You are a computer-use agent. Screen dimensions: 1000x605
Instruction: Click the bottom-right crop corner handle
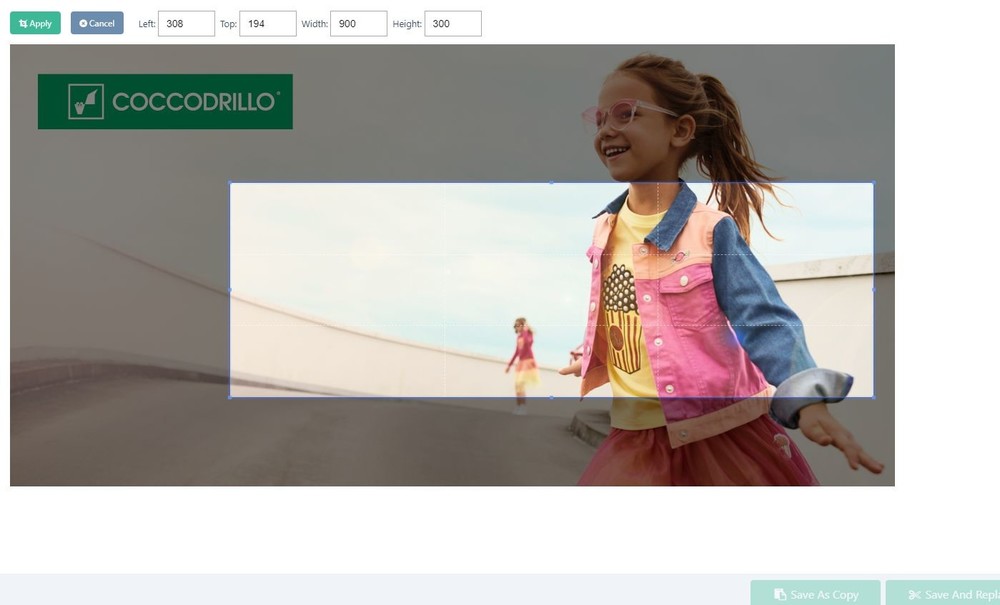point(873,397)
